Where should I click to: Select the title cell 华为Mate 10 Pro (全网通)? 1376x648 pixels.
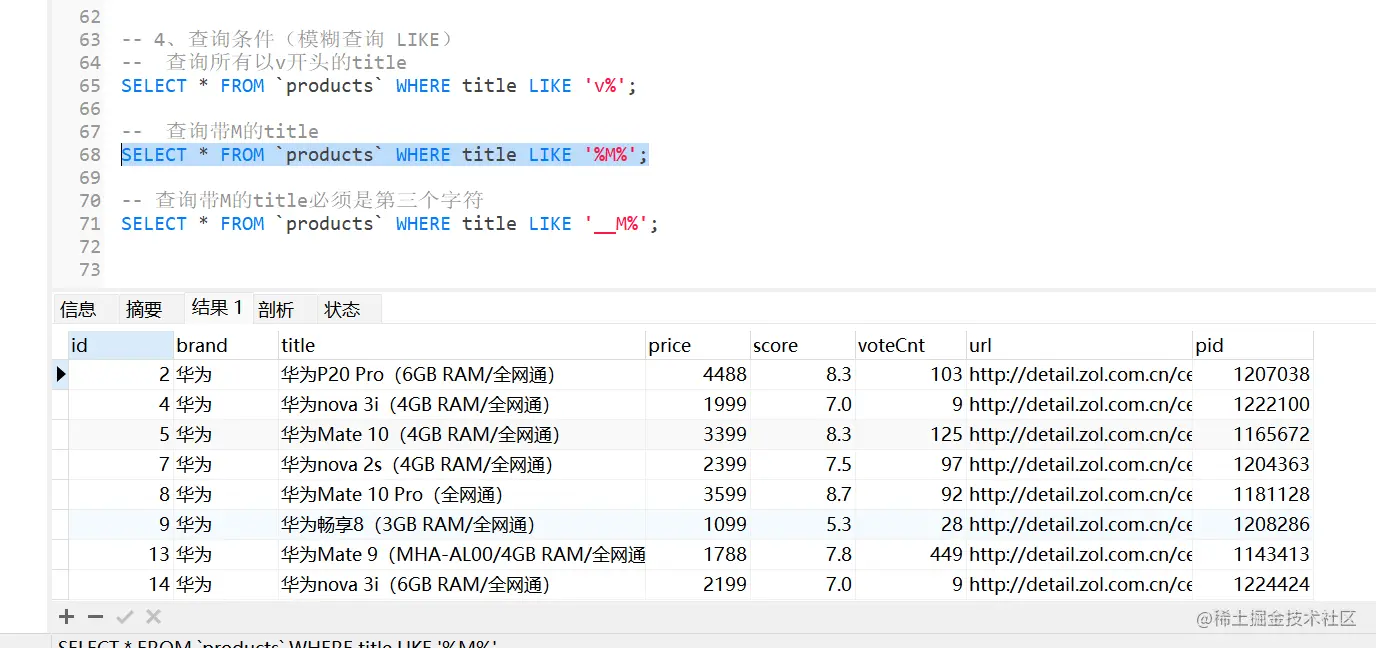coord(462,495)
